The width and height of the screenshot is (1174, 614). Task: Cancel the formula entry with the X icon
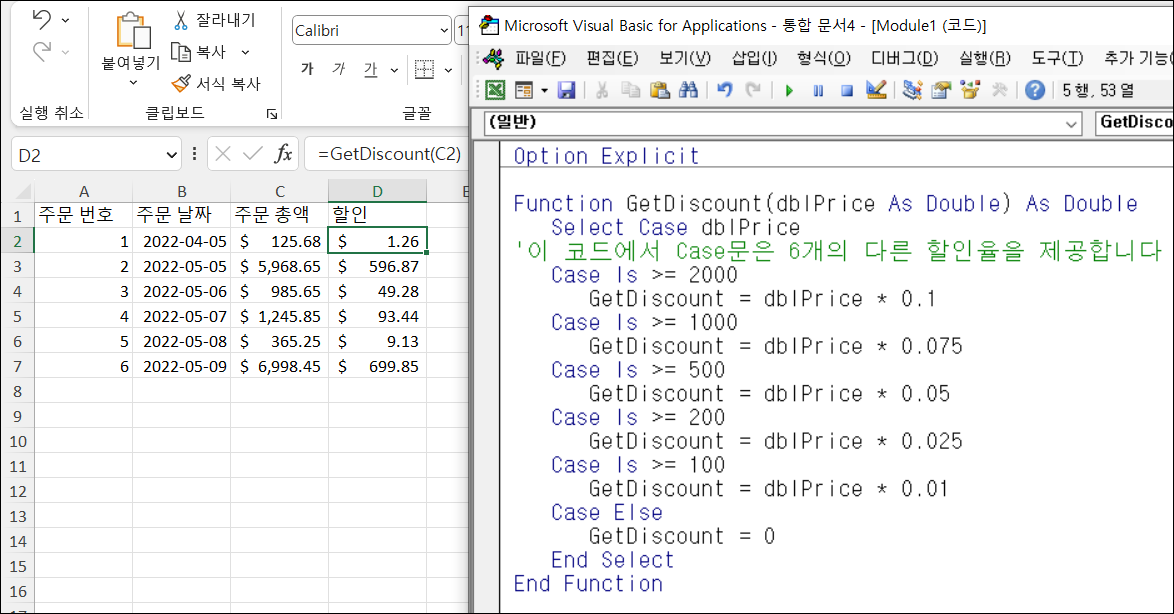pos(222,154)
